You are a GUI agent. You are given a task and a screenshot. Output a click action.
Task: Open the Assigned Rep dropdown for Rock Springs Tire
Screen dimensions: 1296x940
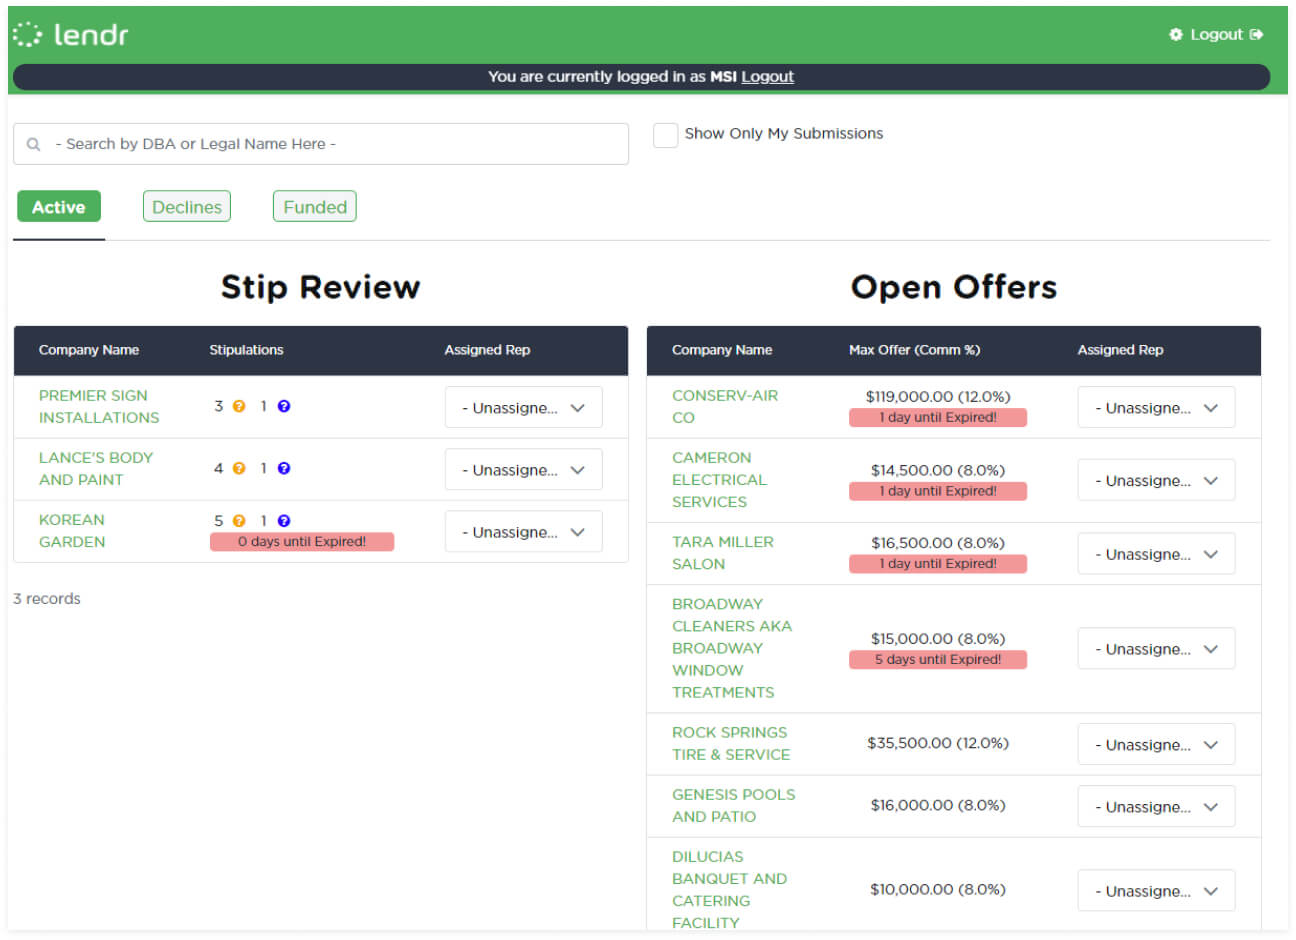tap(1156, 744)
